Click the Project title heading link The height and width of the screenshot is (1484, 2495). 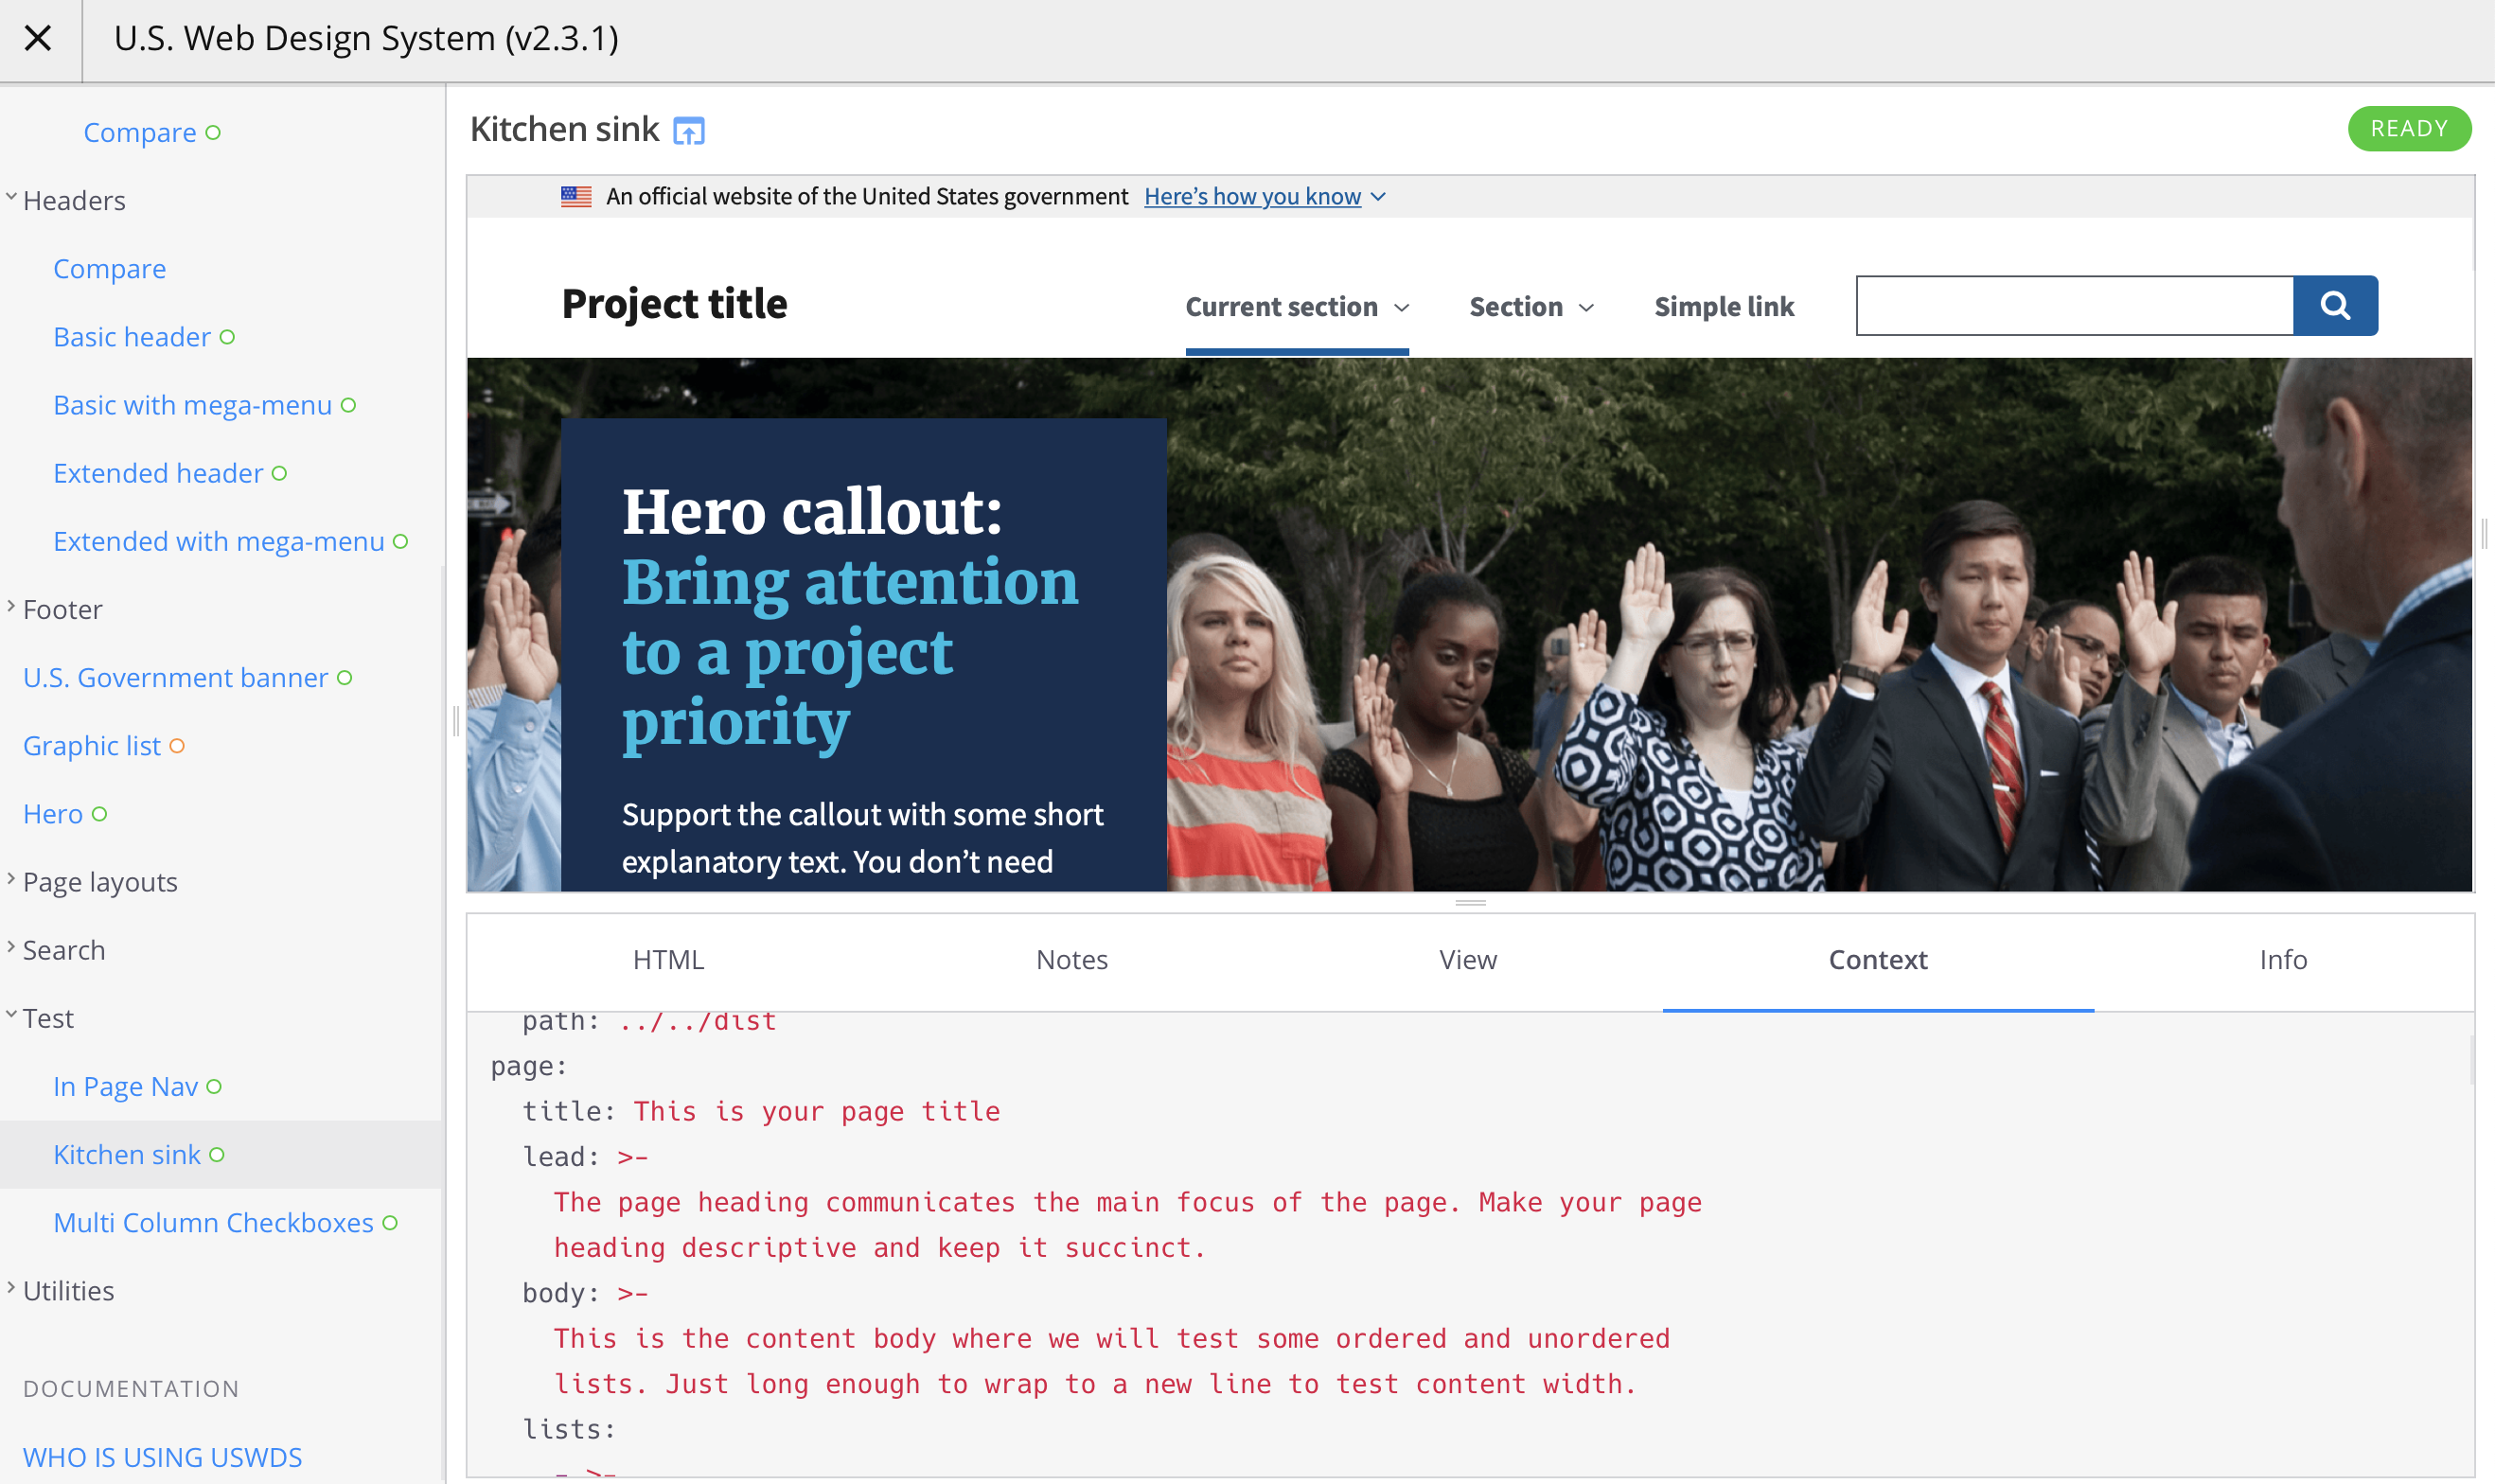(674, 304)
